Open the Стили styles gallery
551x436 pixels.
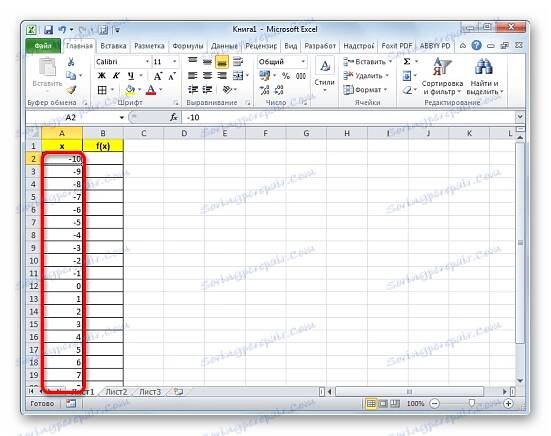click(324, 75)
